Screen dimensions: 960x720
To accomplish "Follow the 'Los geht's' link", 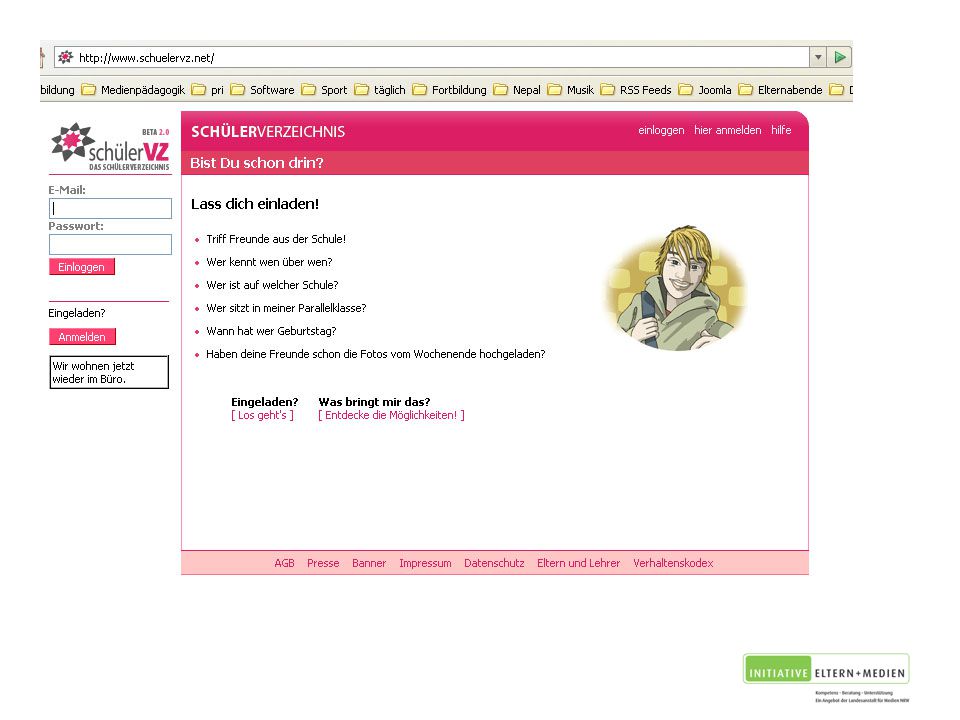I will point(262,415).
